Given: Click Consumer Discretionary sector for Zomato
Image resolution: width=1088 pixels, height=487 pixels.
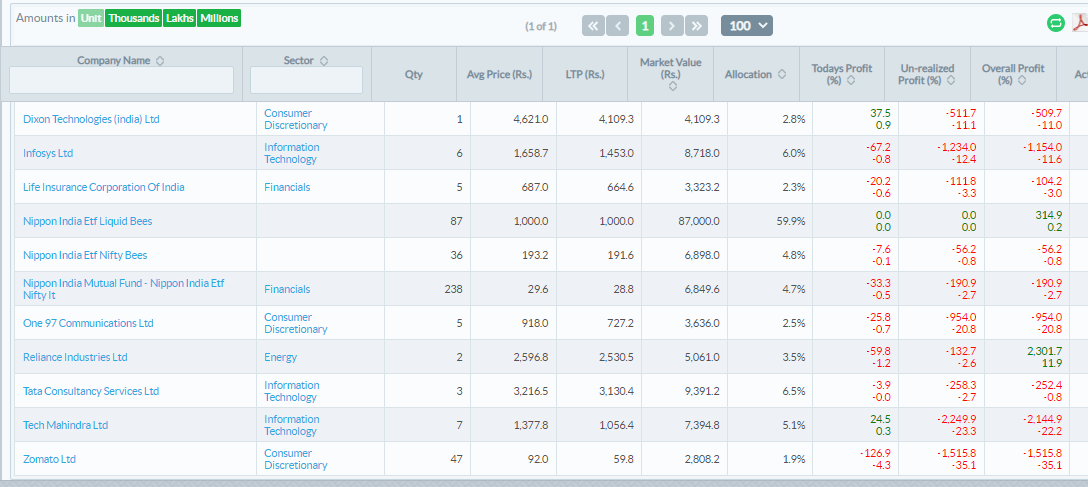Looking at the screenshot, I should coord(296,459).
